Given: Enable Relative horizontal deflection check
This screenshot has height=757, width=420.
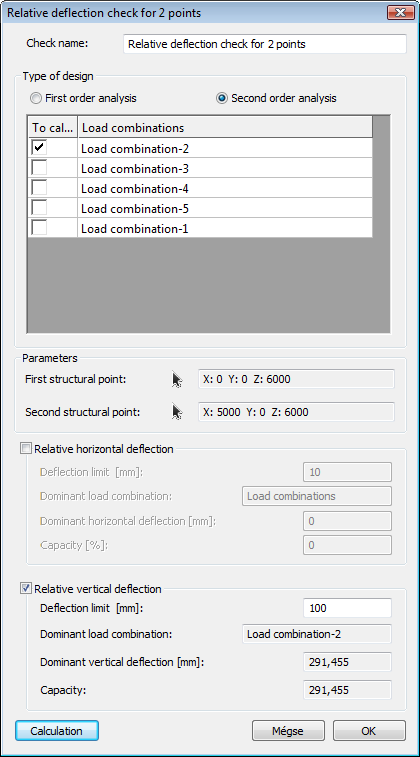Looking at the screenshot, I should click(x=25, y=449).
